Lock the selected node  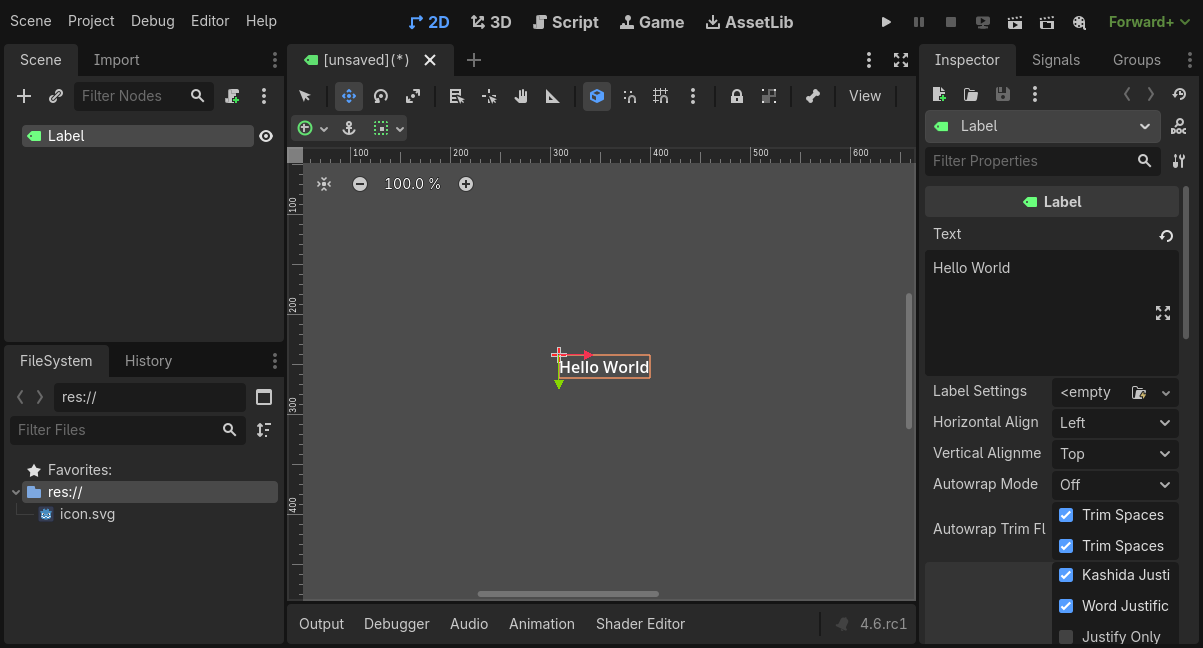(736, 96)
